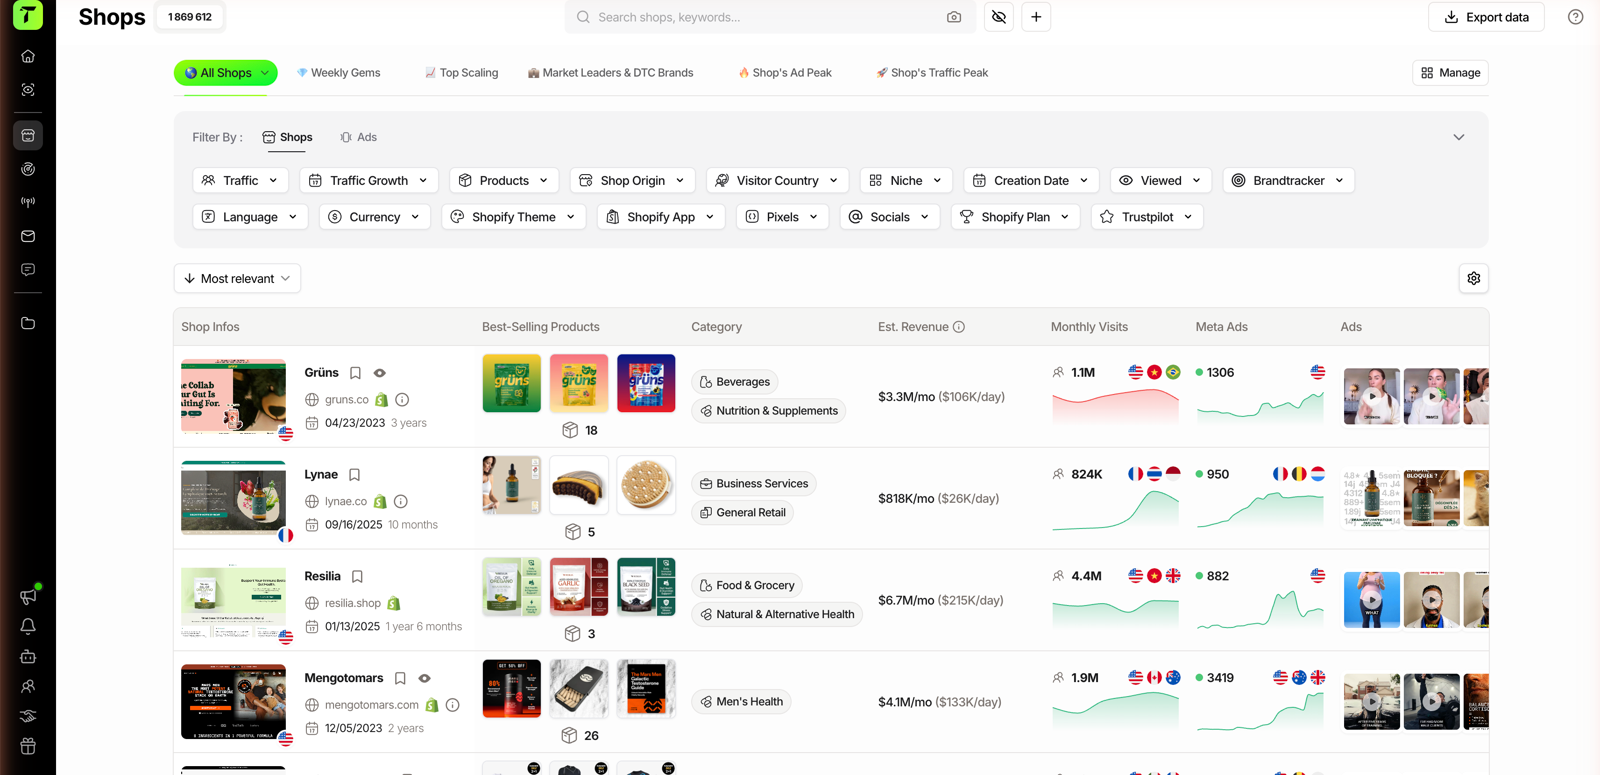Click the plus button beside search

[x=1036, y=17]
